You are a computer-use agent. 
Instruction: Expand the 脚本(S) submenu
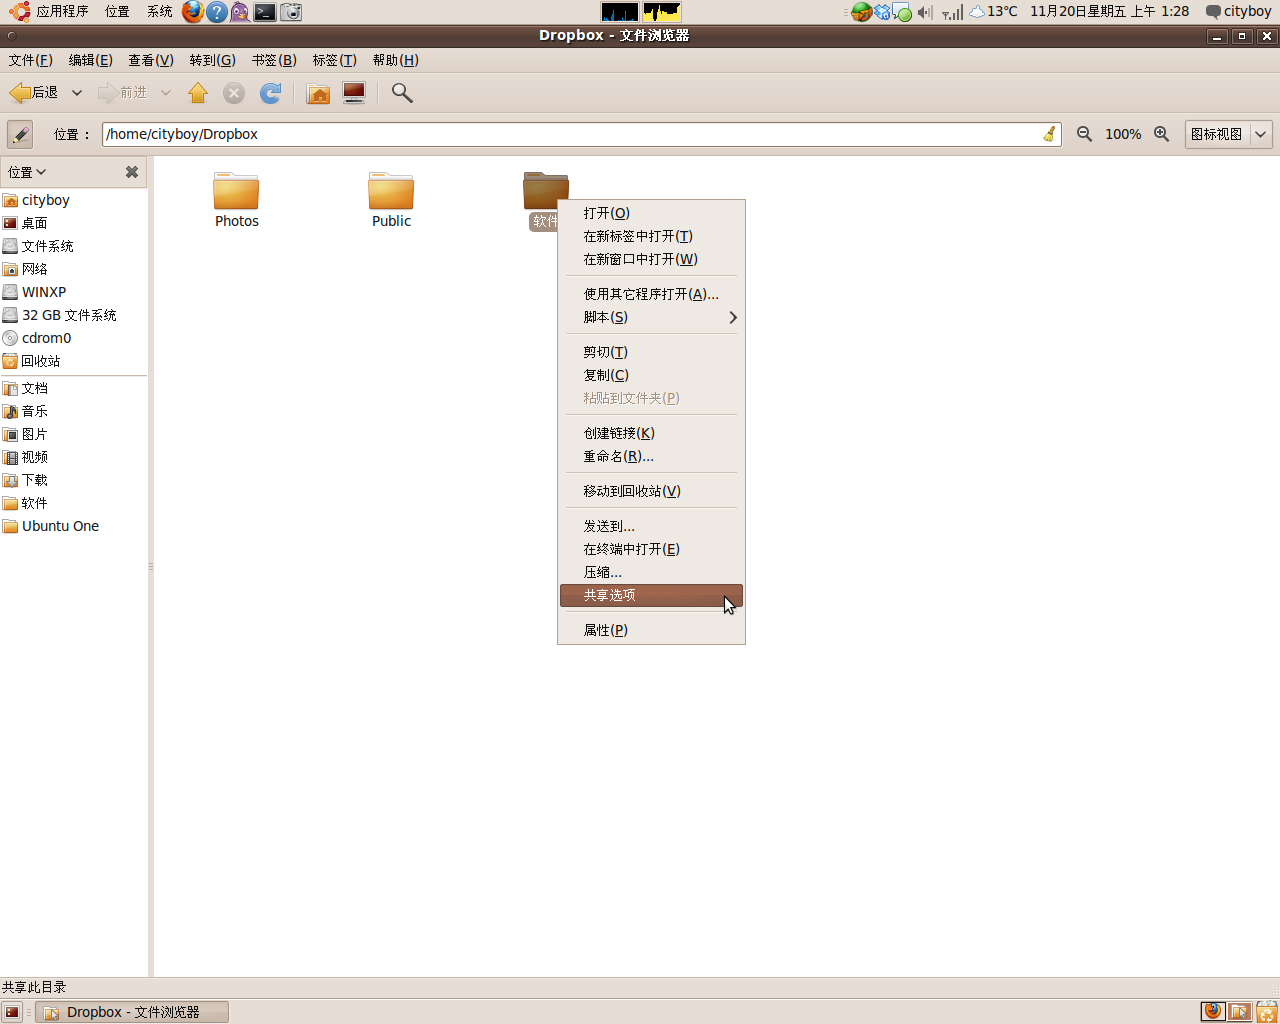click(x=651, y=317)
